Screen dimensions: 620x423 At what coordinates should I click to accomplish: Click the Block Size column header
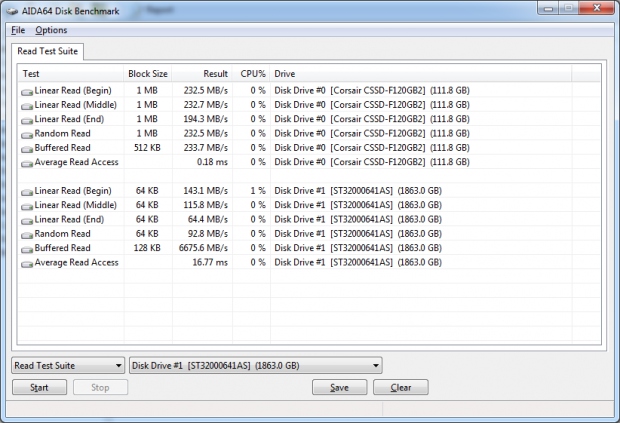(148, 73)
